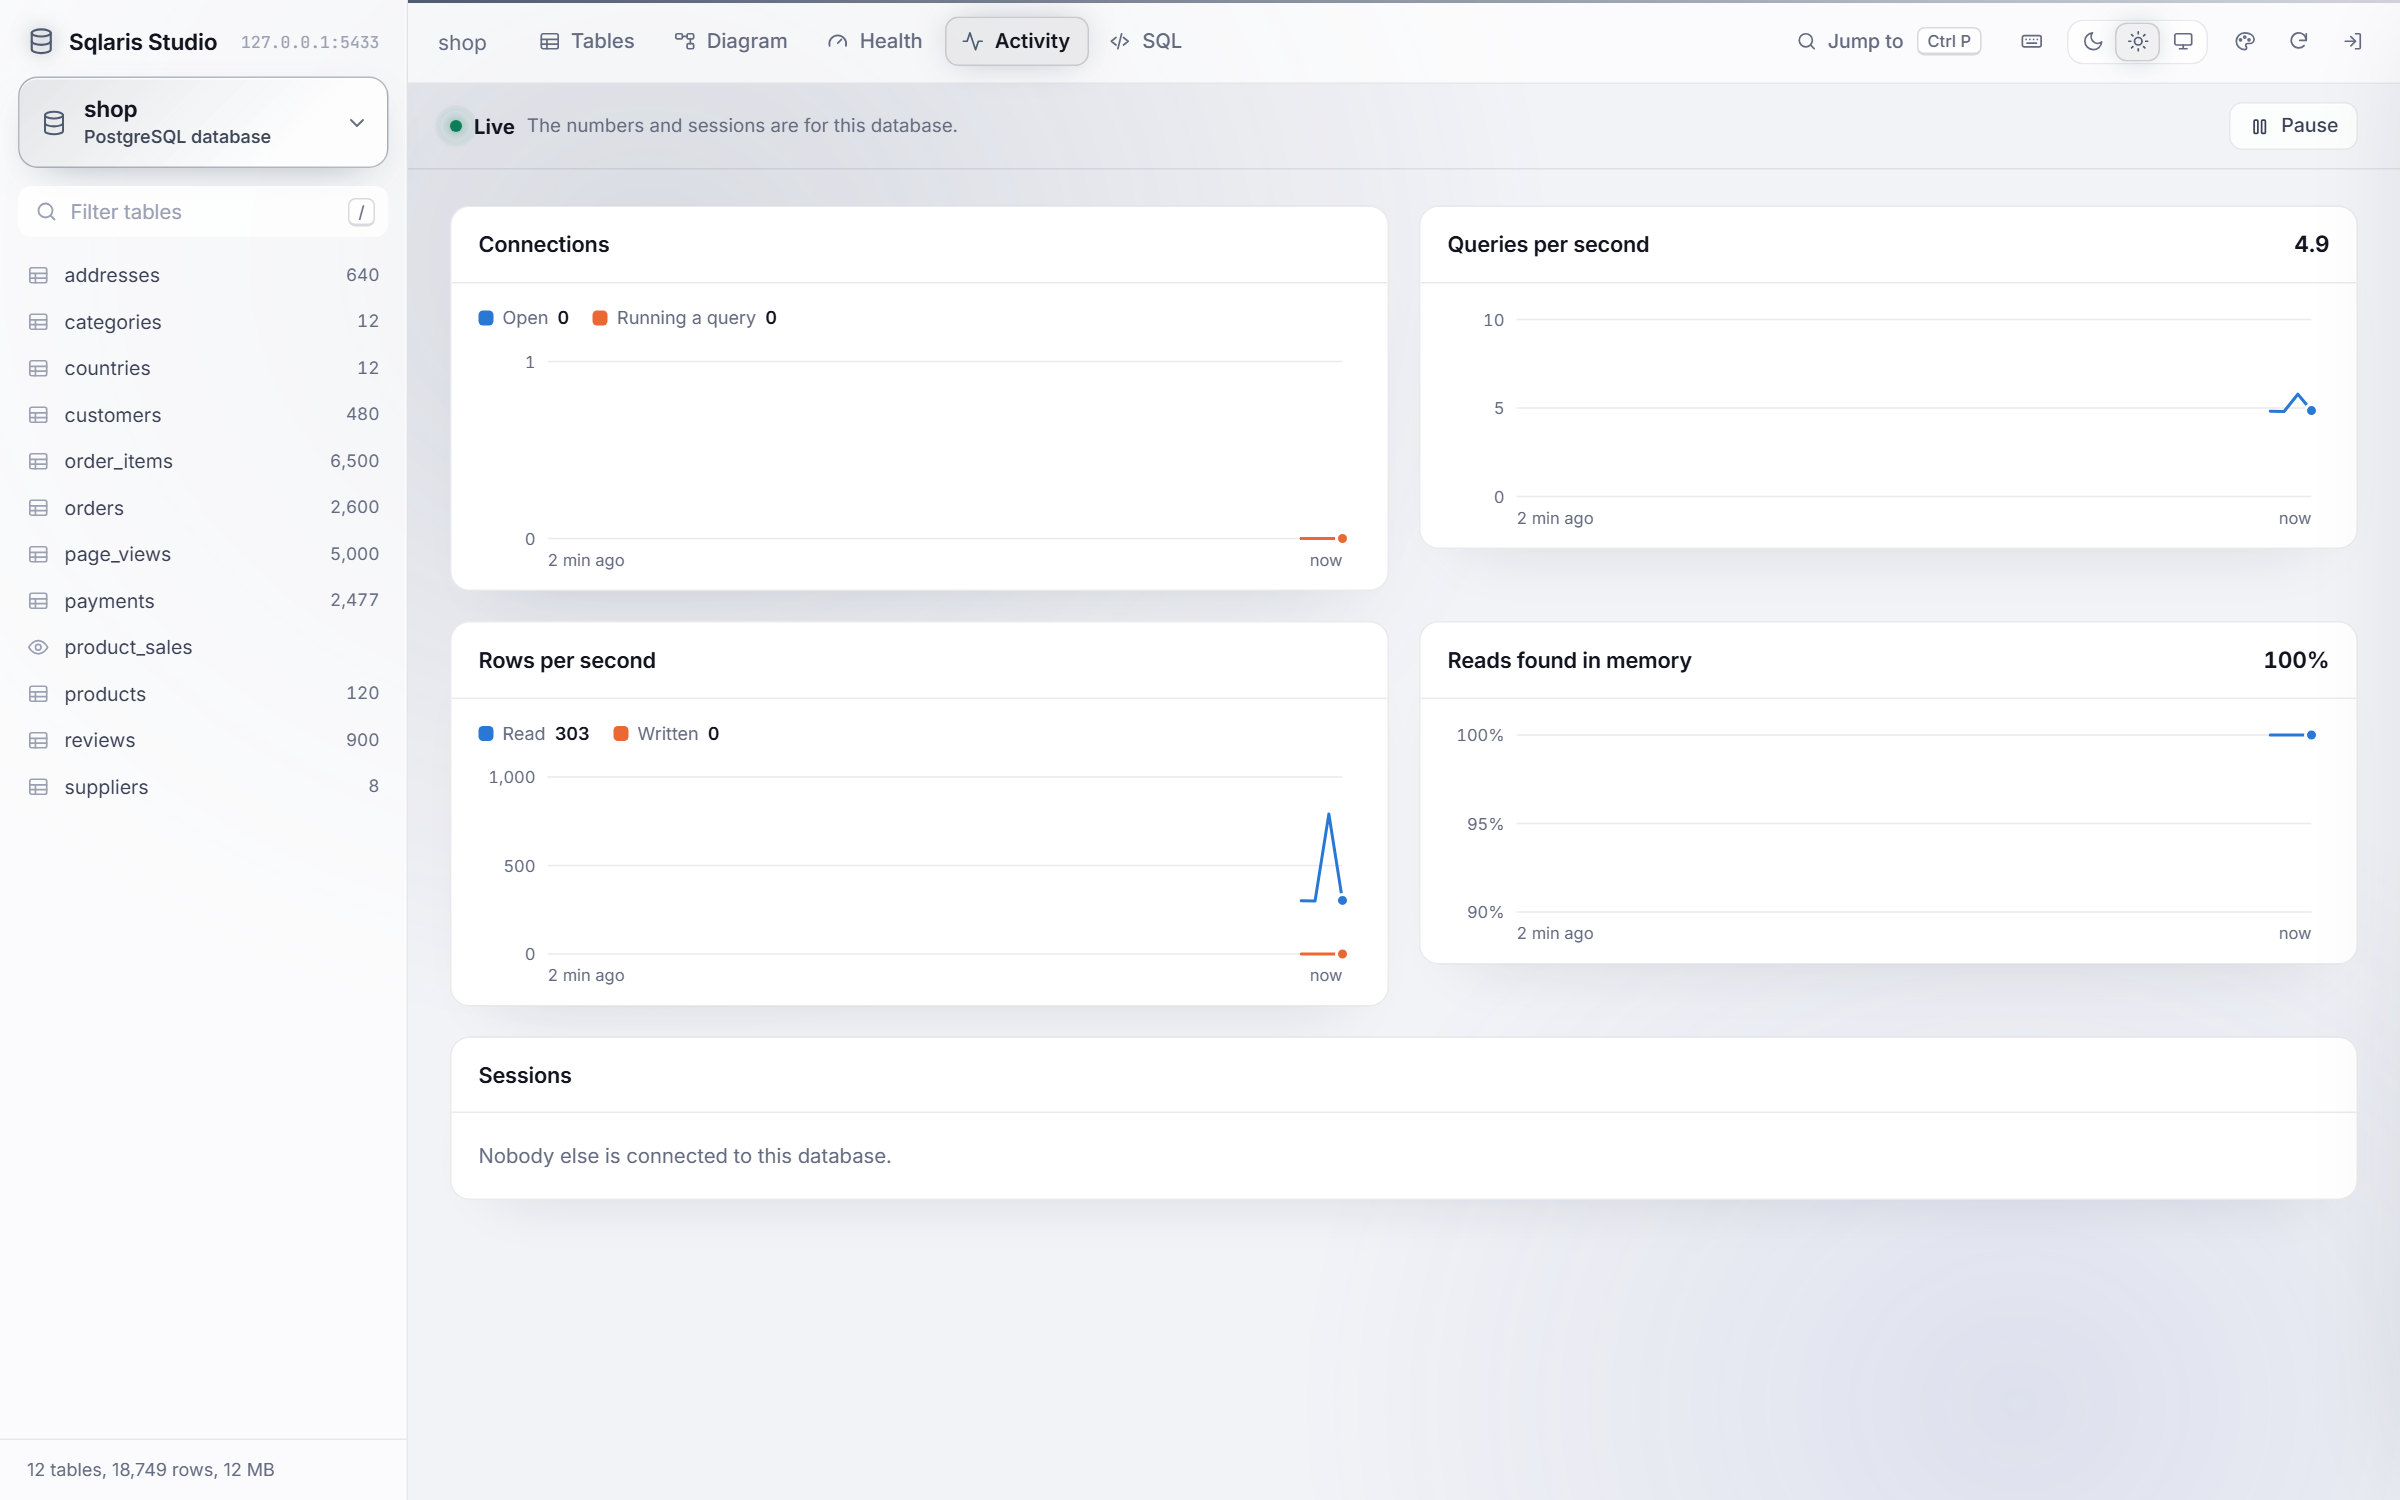Expand the shop database selector chevron
This screenshot has height=1500, width=2400.
coord(357,122)
